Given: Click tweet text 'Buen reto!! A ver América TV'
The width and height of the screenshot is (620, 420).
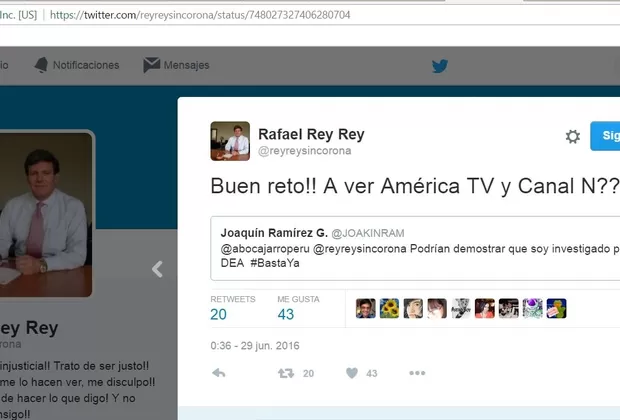Looking at the screenshot, I should pos(352,186).
